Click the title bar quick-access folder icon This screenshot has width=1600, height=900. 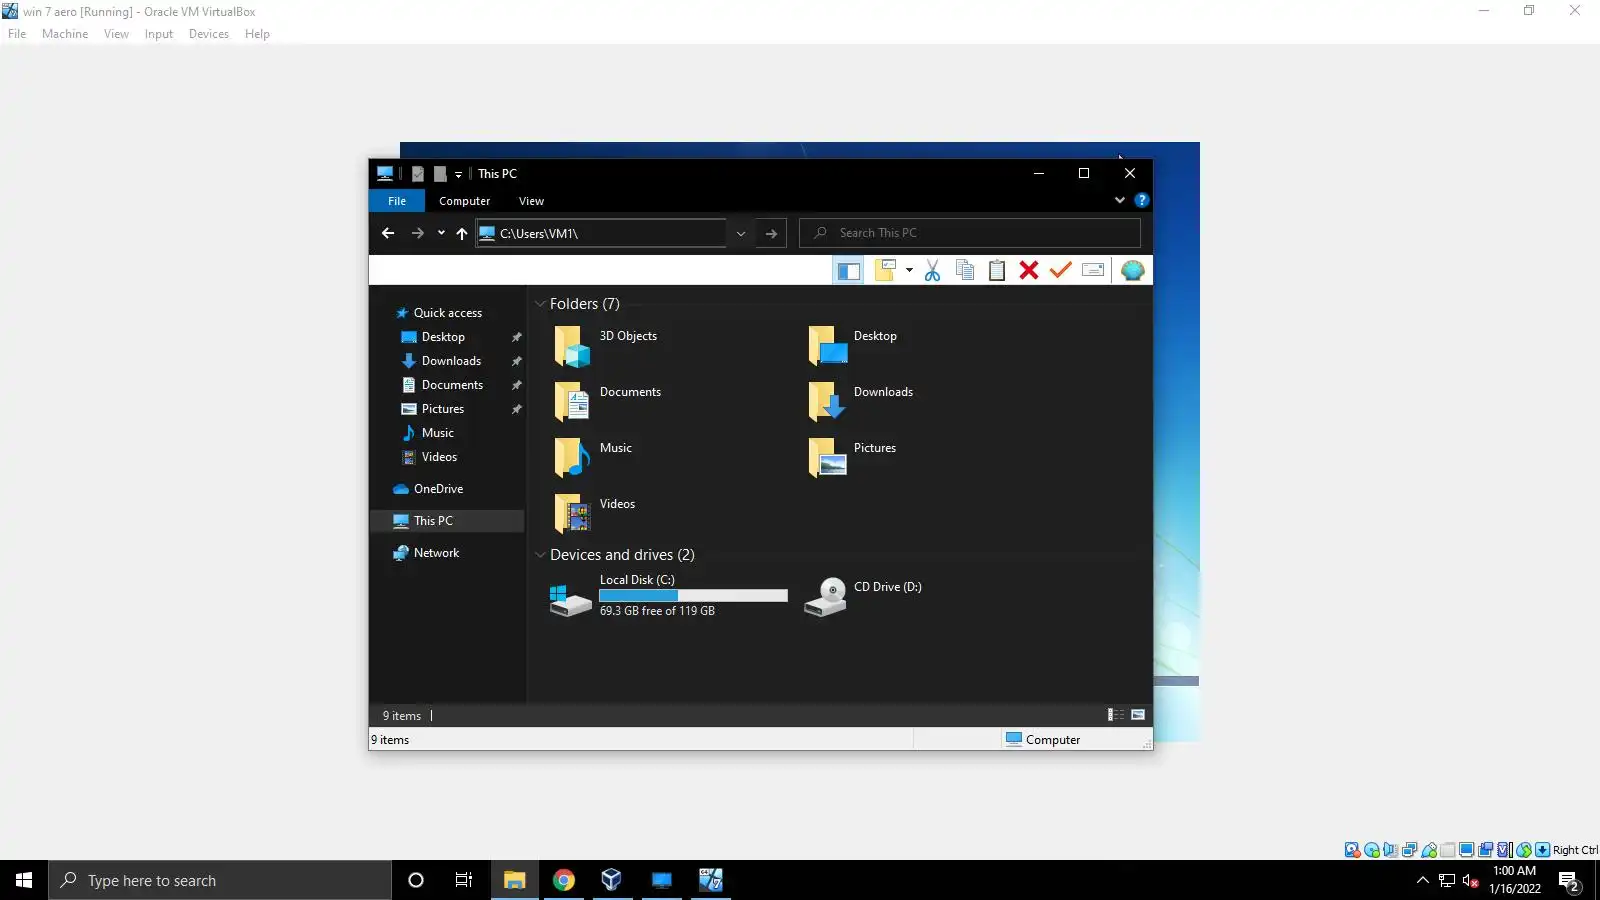[440, 174]
